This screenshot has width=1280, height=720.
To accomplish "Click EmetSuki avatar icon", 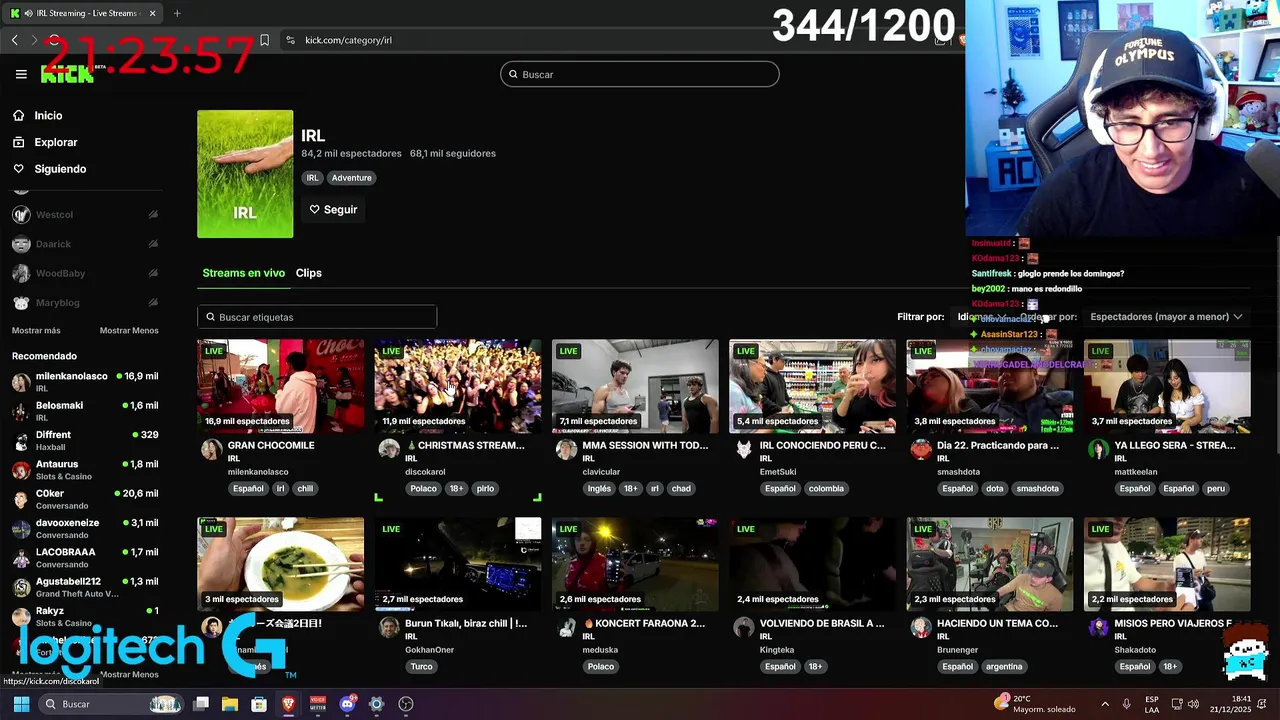I will click(743, 449).
